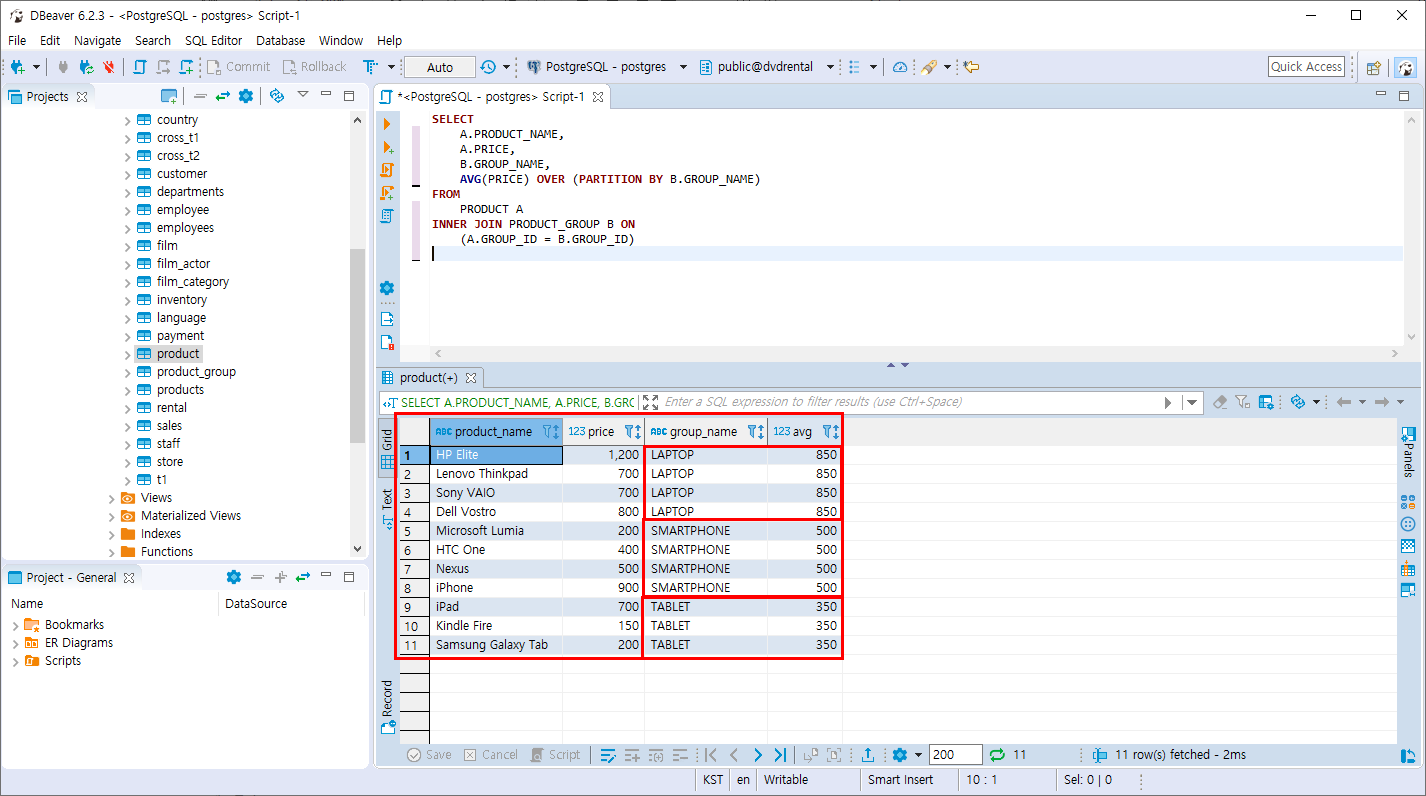Click the New SQL script icon

click(x=187, y=67)
